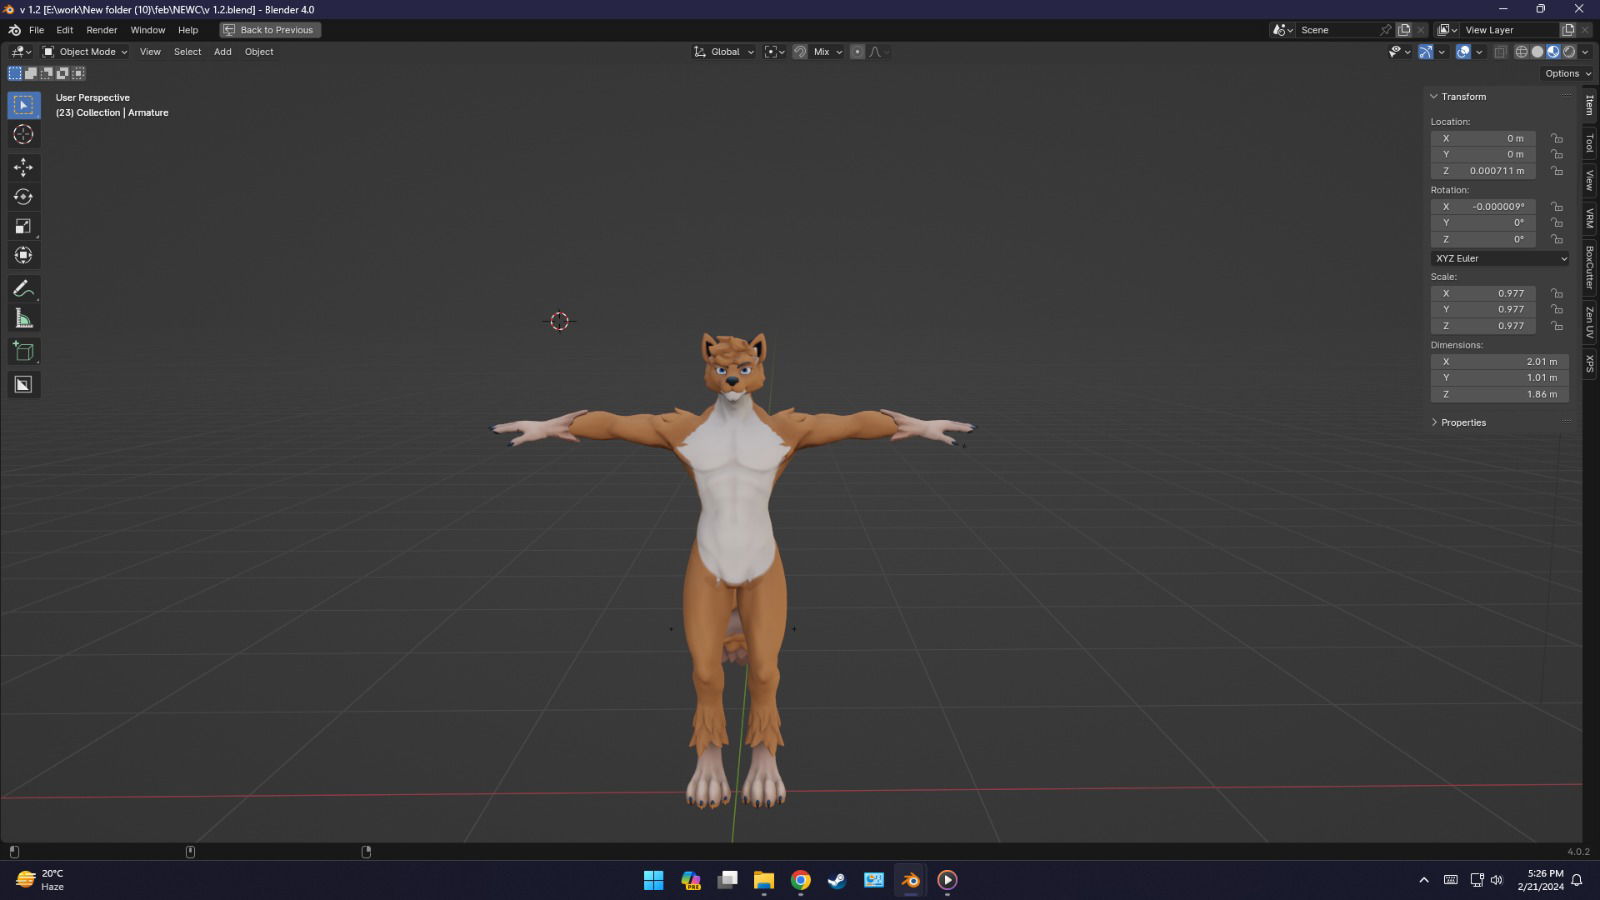Click the Scale X value slider field
Viewport: 1600px width, 900px height.
1483,294
